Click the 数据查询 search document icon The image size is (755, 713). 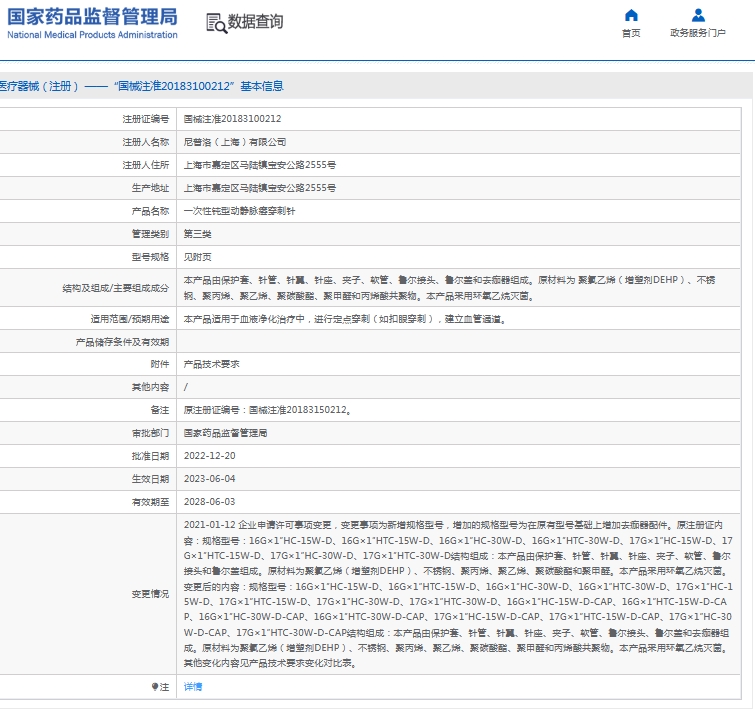tap(216, 23)
